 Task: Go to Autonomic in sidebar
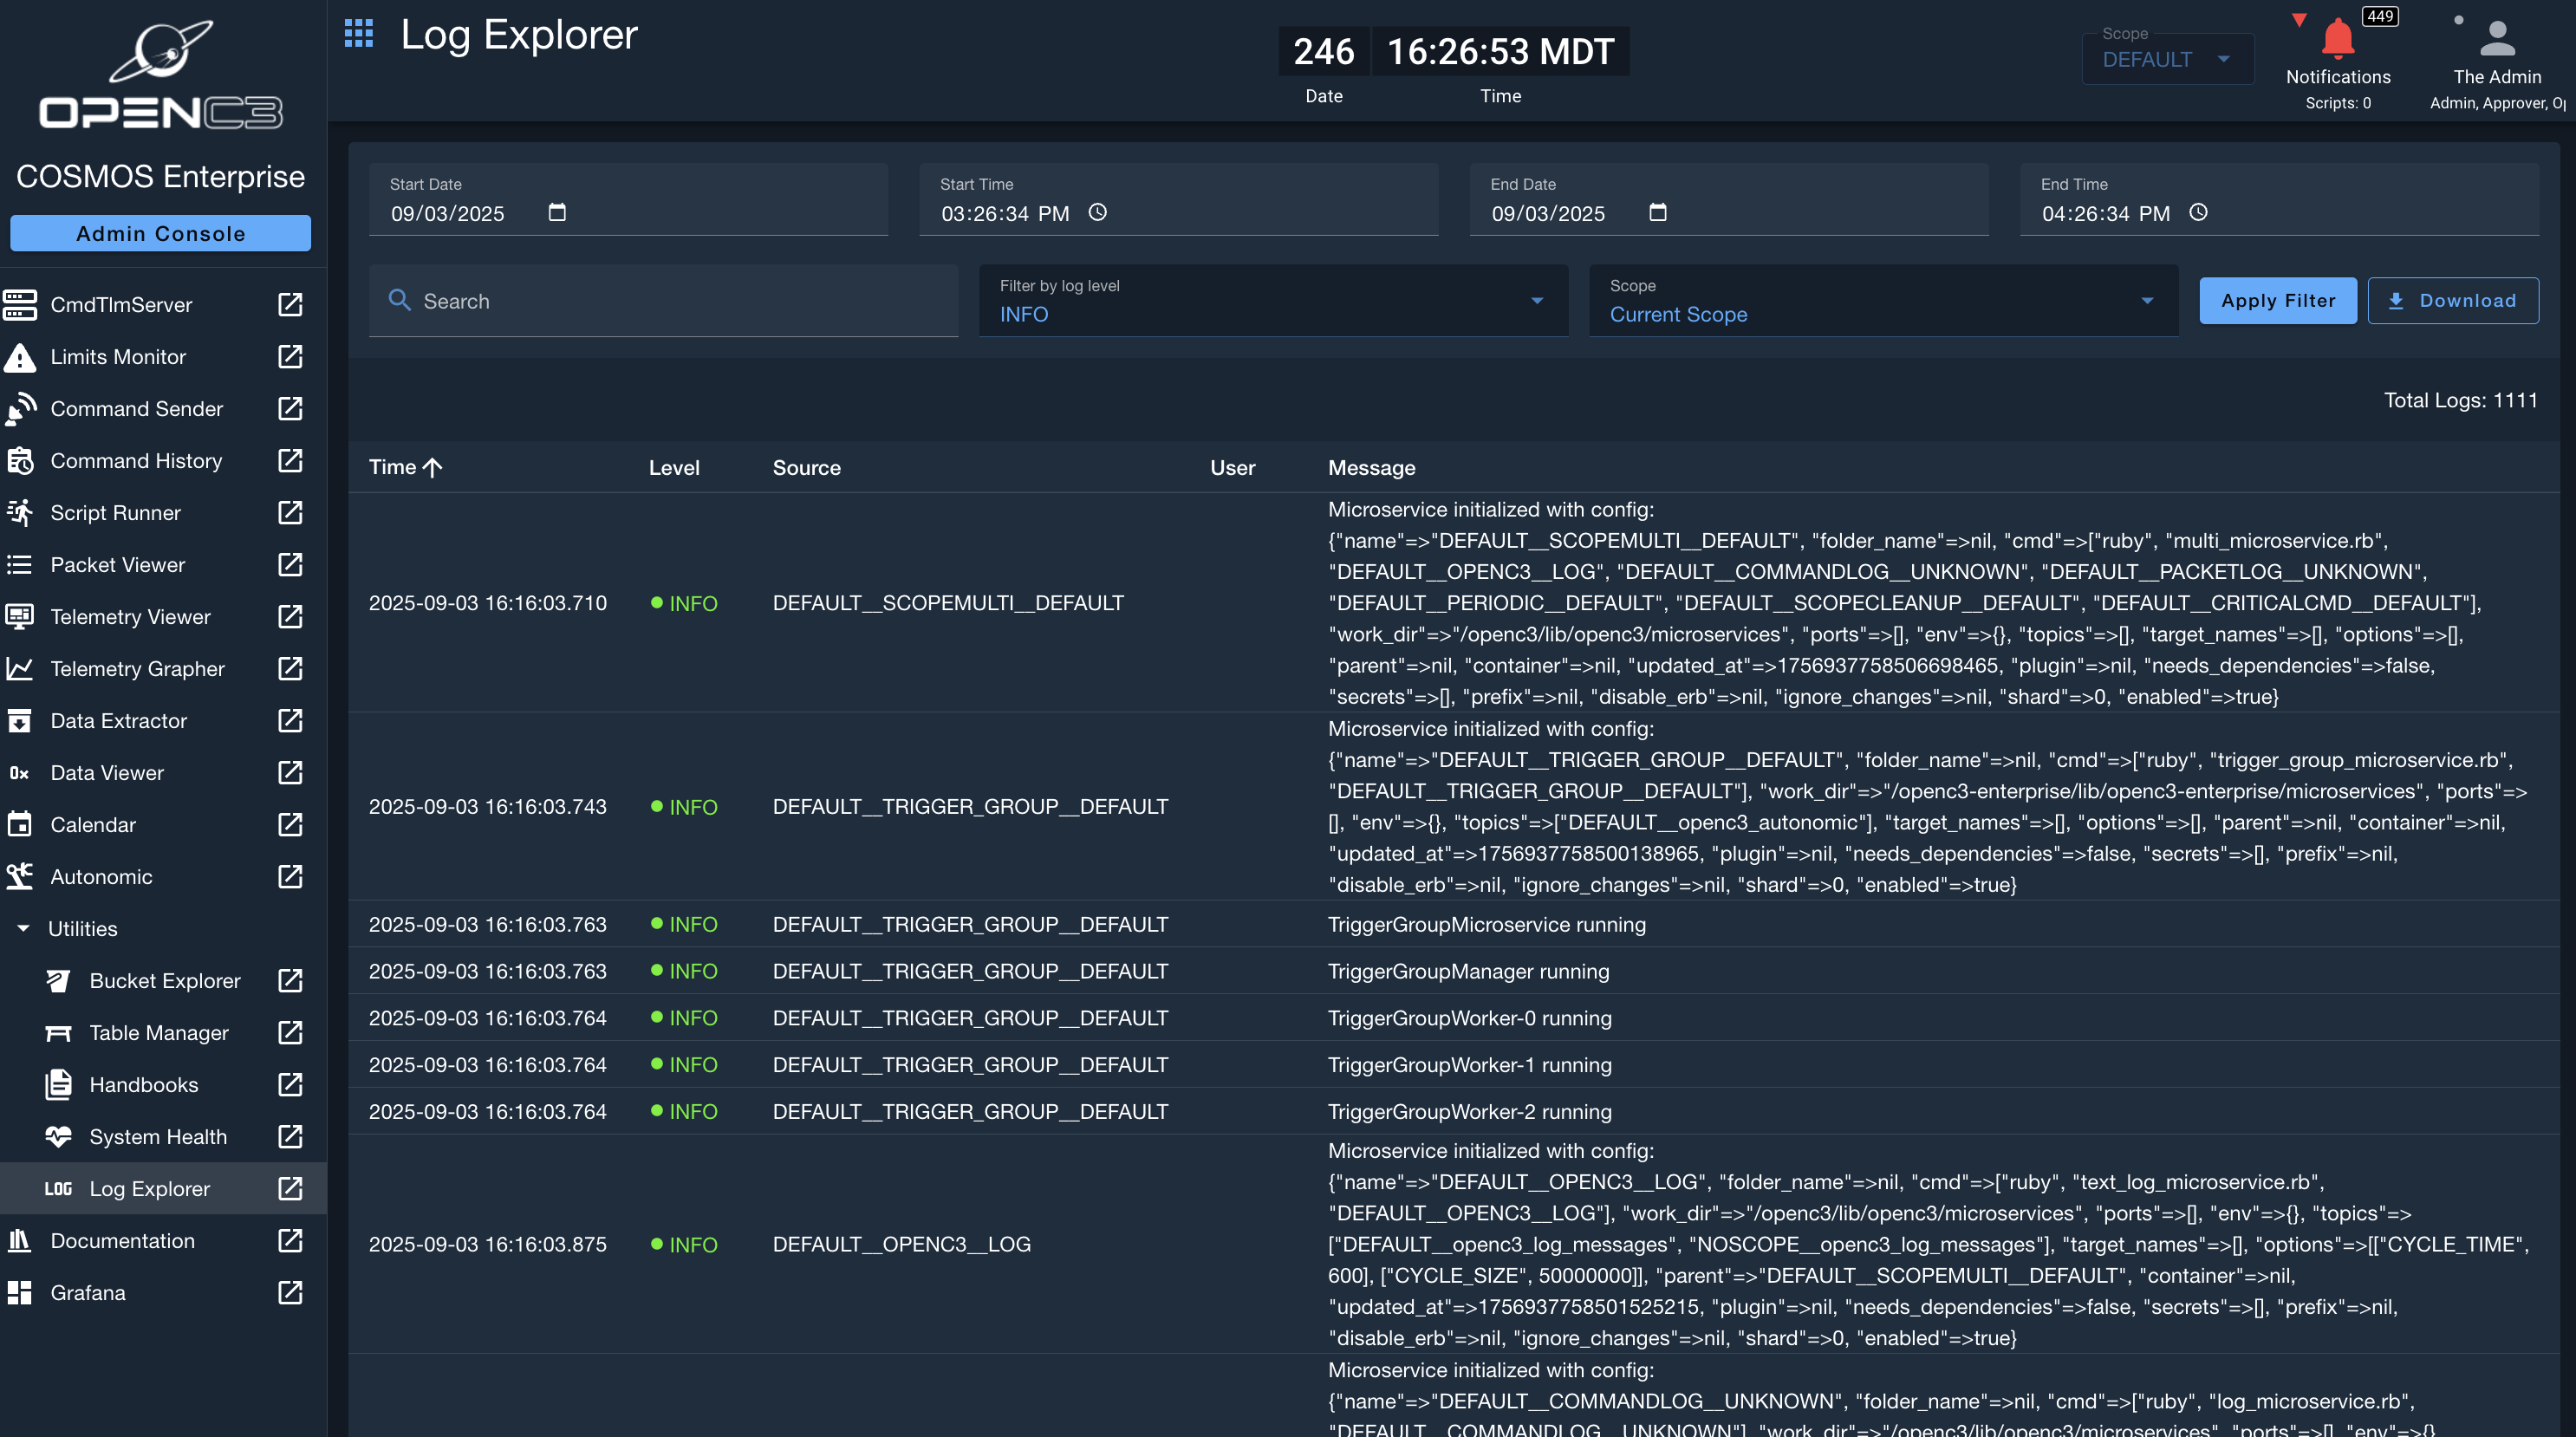click(101, 877)
